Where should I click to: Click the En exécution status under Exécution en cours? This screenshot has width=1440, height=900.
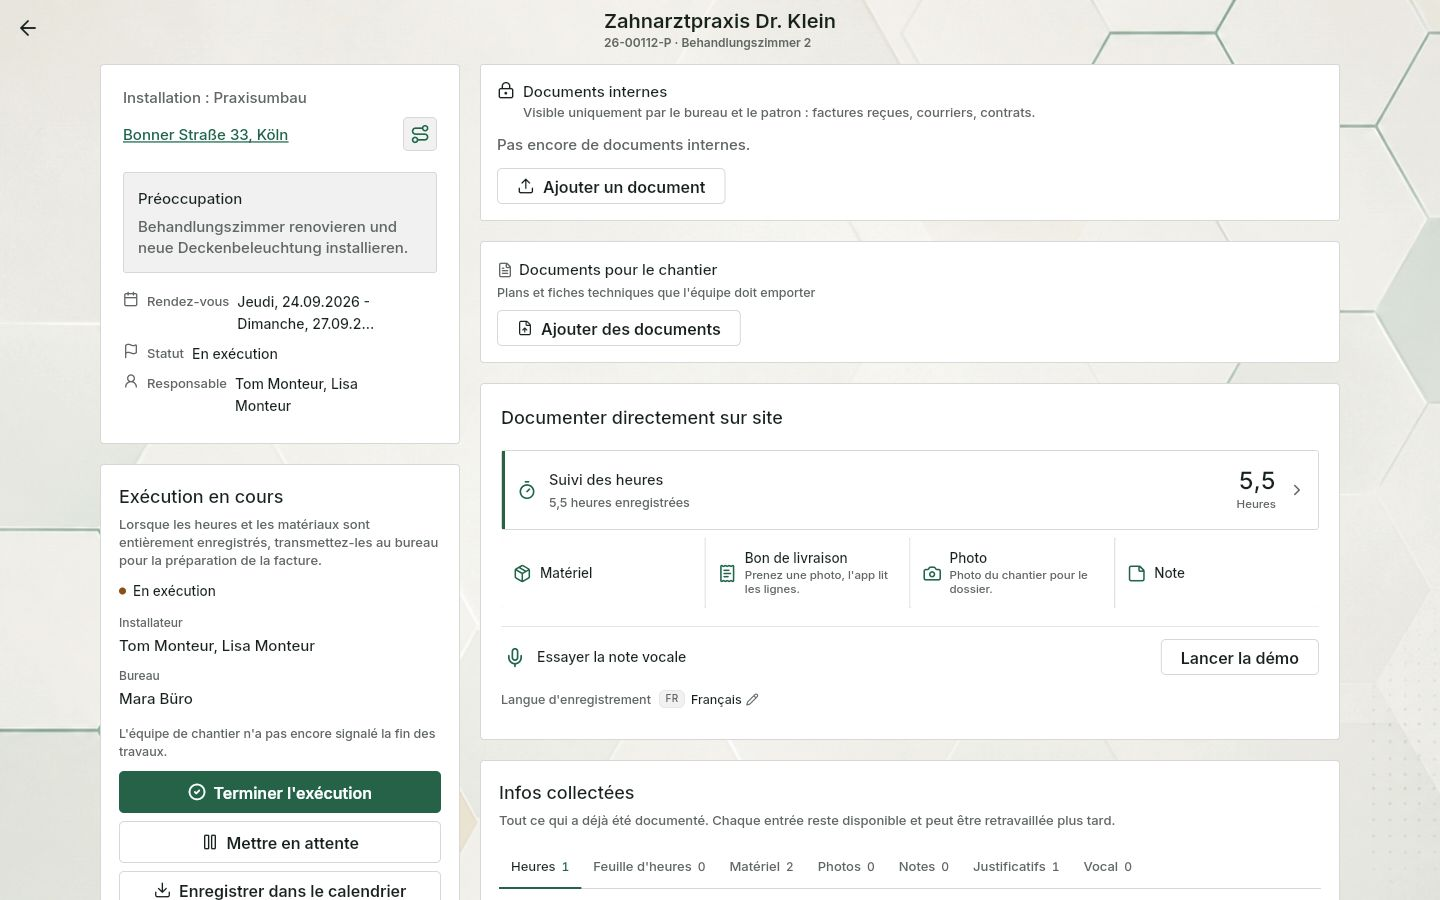174,591
